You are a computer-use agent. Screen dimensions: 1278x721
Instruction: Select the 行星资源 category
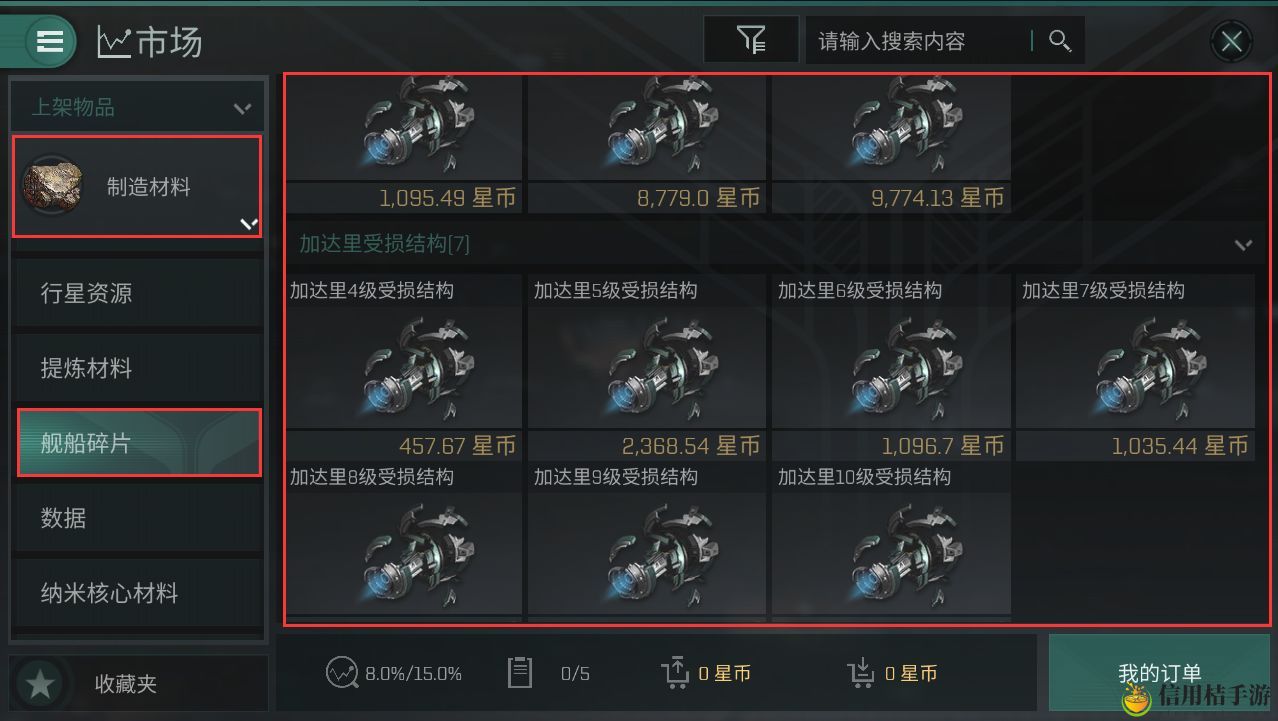pyautogui.click(x=139, y=293)
